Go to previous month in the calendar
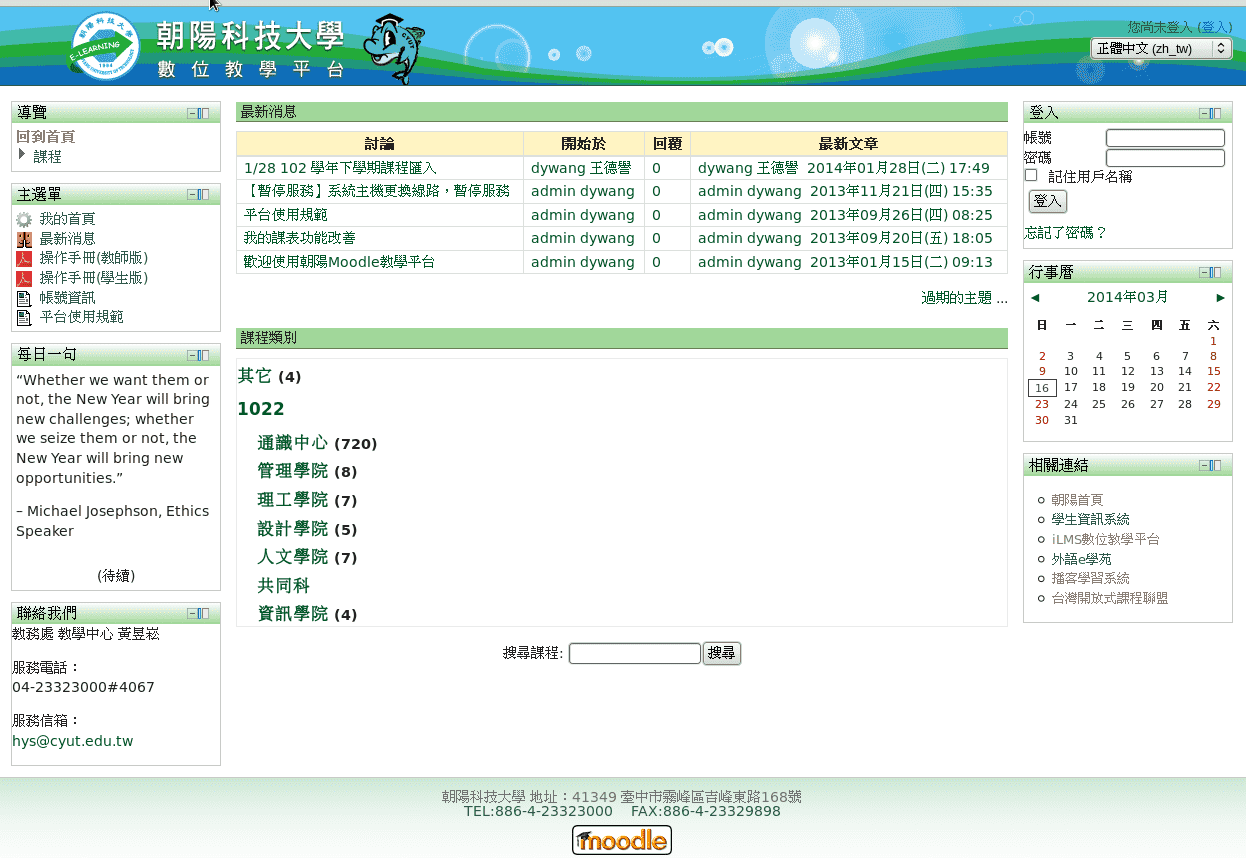This screenshot has height=864, width=1246. click(x=1035, y=298)
